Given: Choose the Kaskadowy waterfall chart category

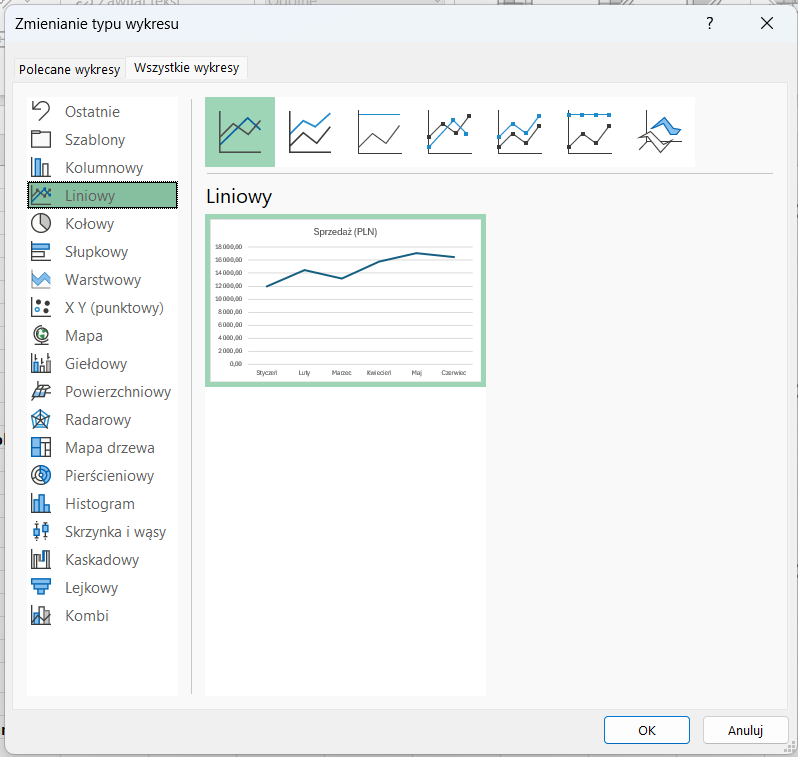Looking at the screenshot, I should (x=101, y=560).
